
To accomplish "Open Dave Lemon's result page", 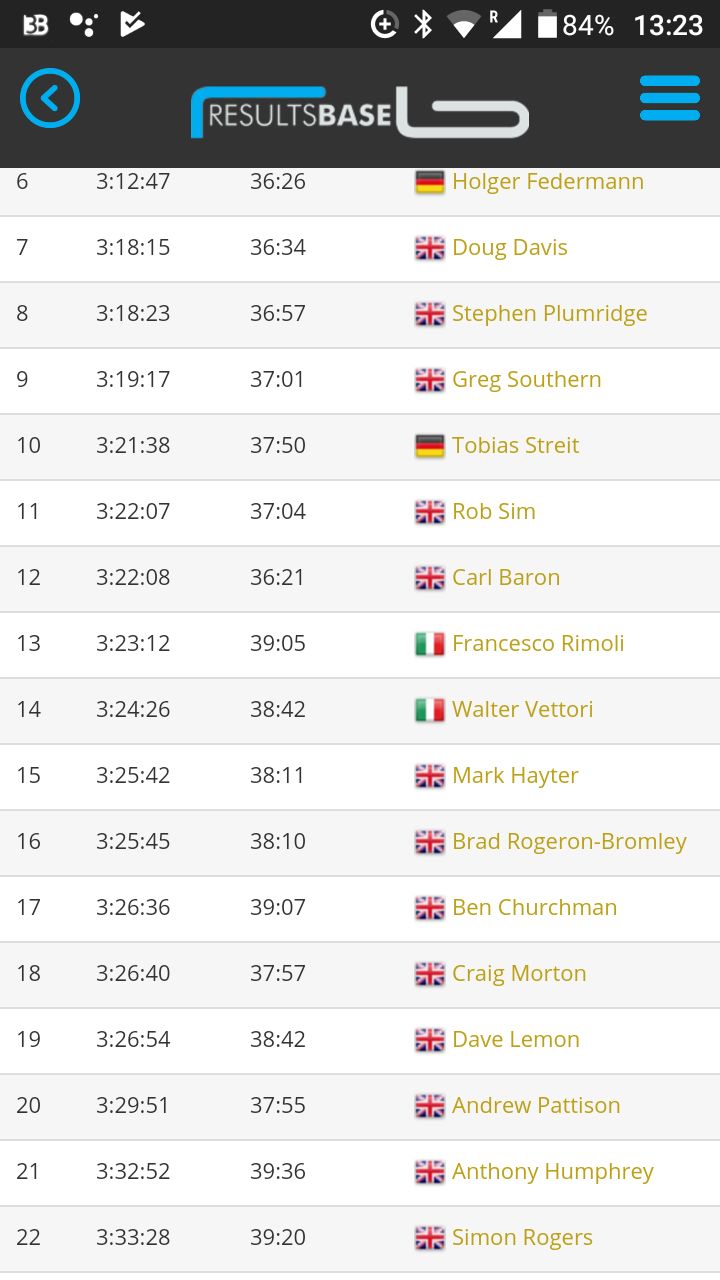I will point(515,1039).
